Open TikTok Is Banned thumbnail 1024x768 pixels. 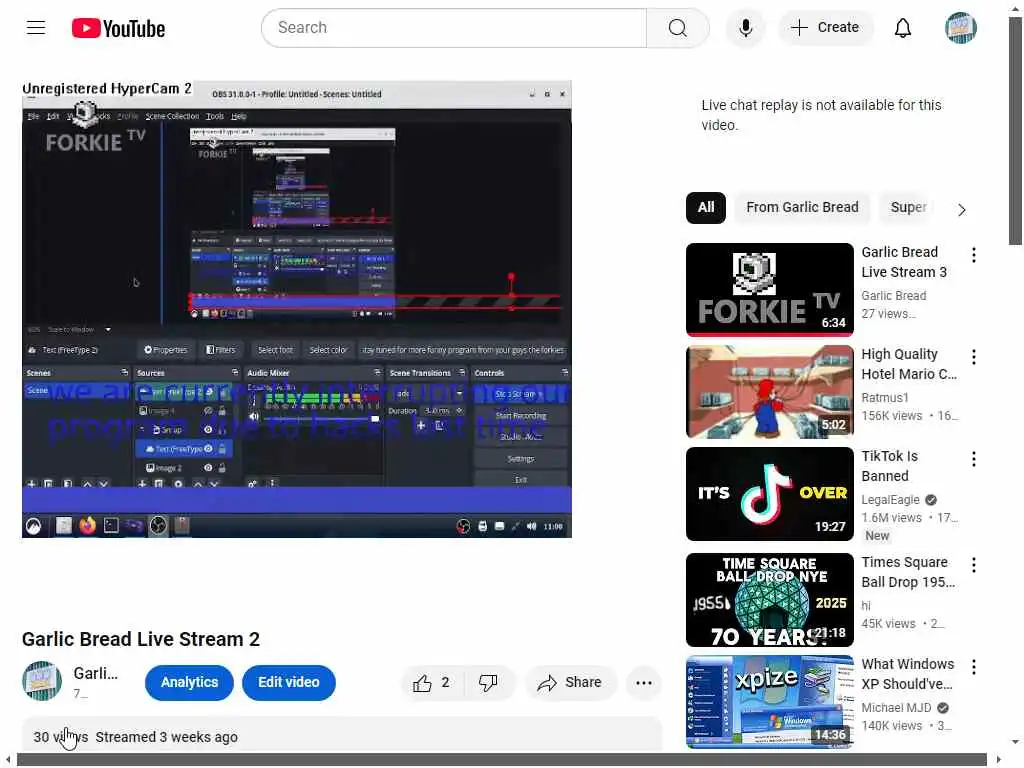point(770,494)
